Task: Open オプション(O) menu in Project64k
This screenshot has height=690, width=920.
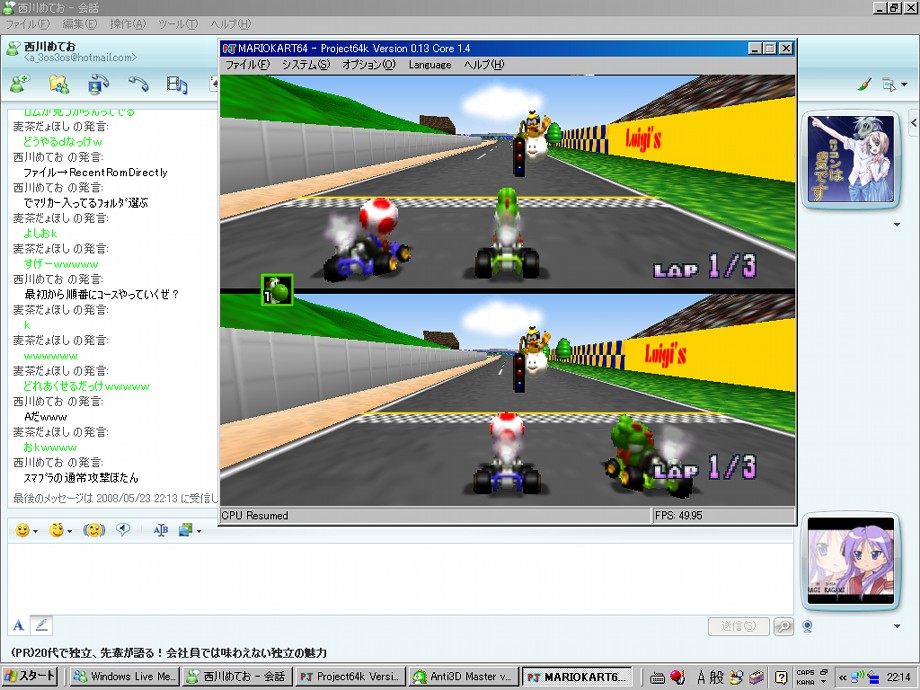Action: click(369, 65)
